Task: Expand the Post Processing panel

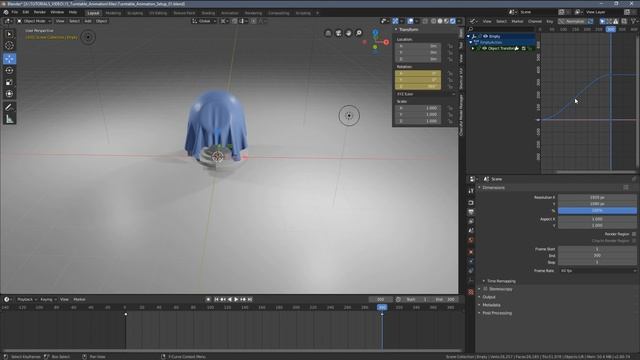Action: click(497, 313)
